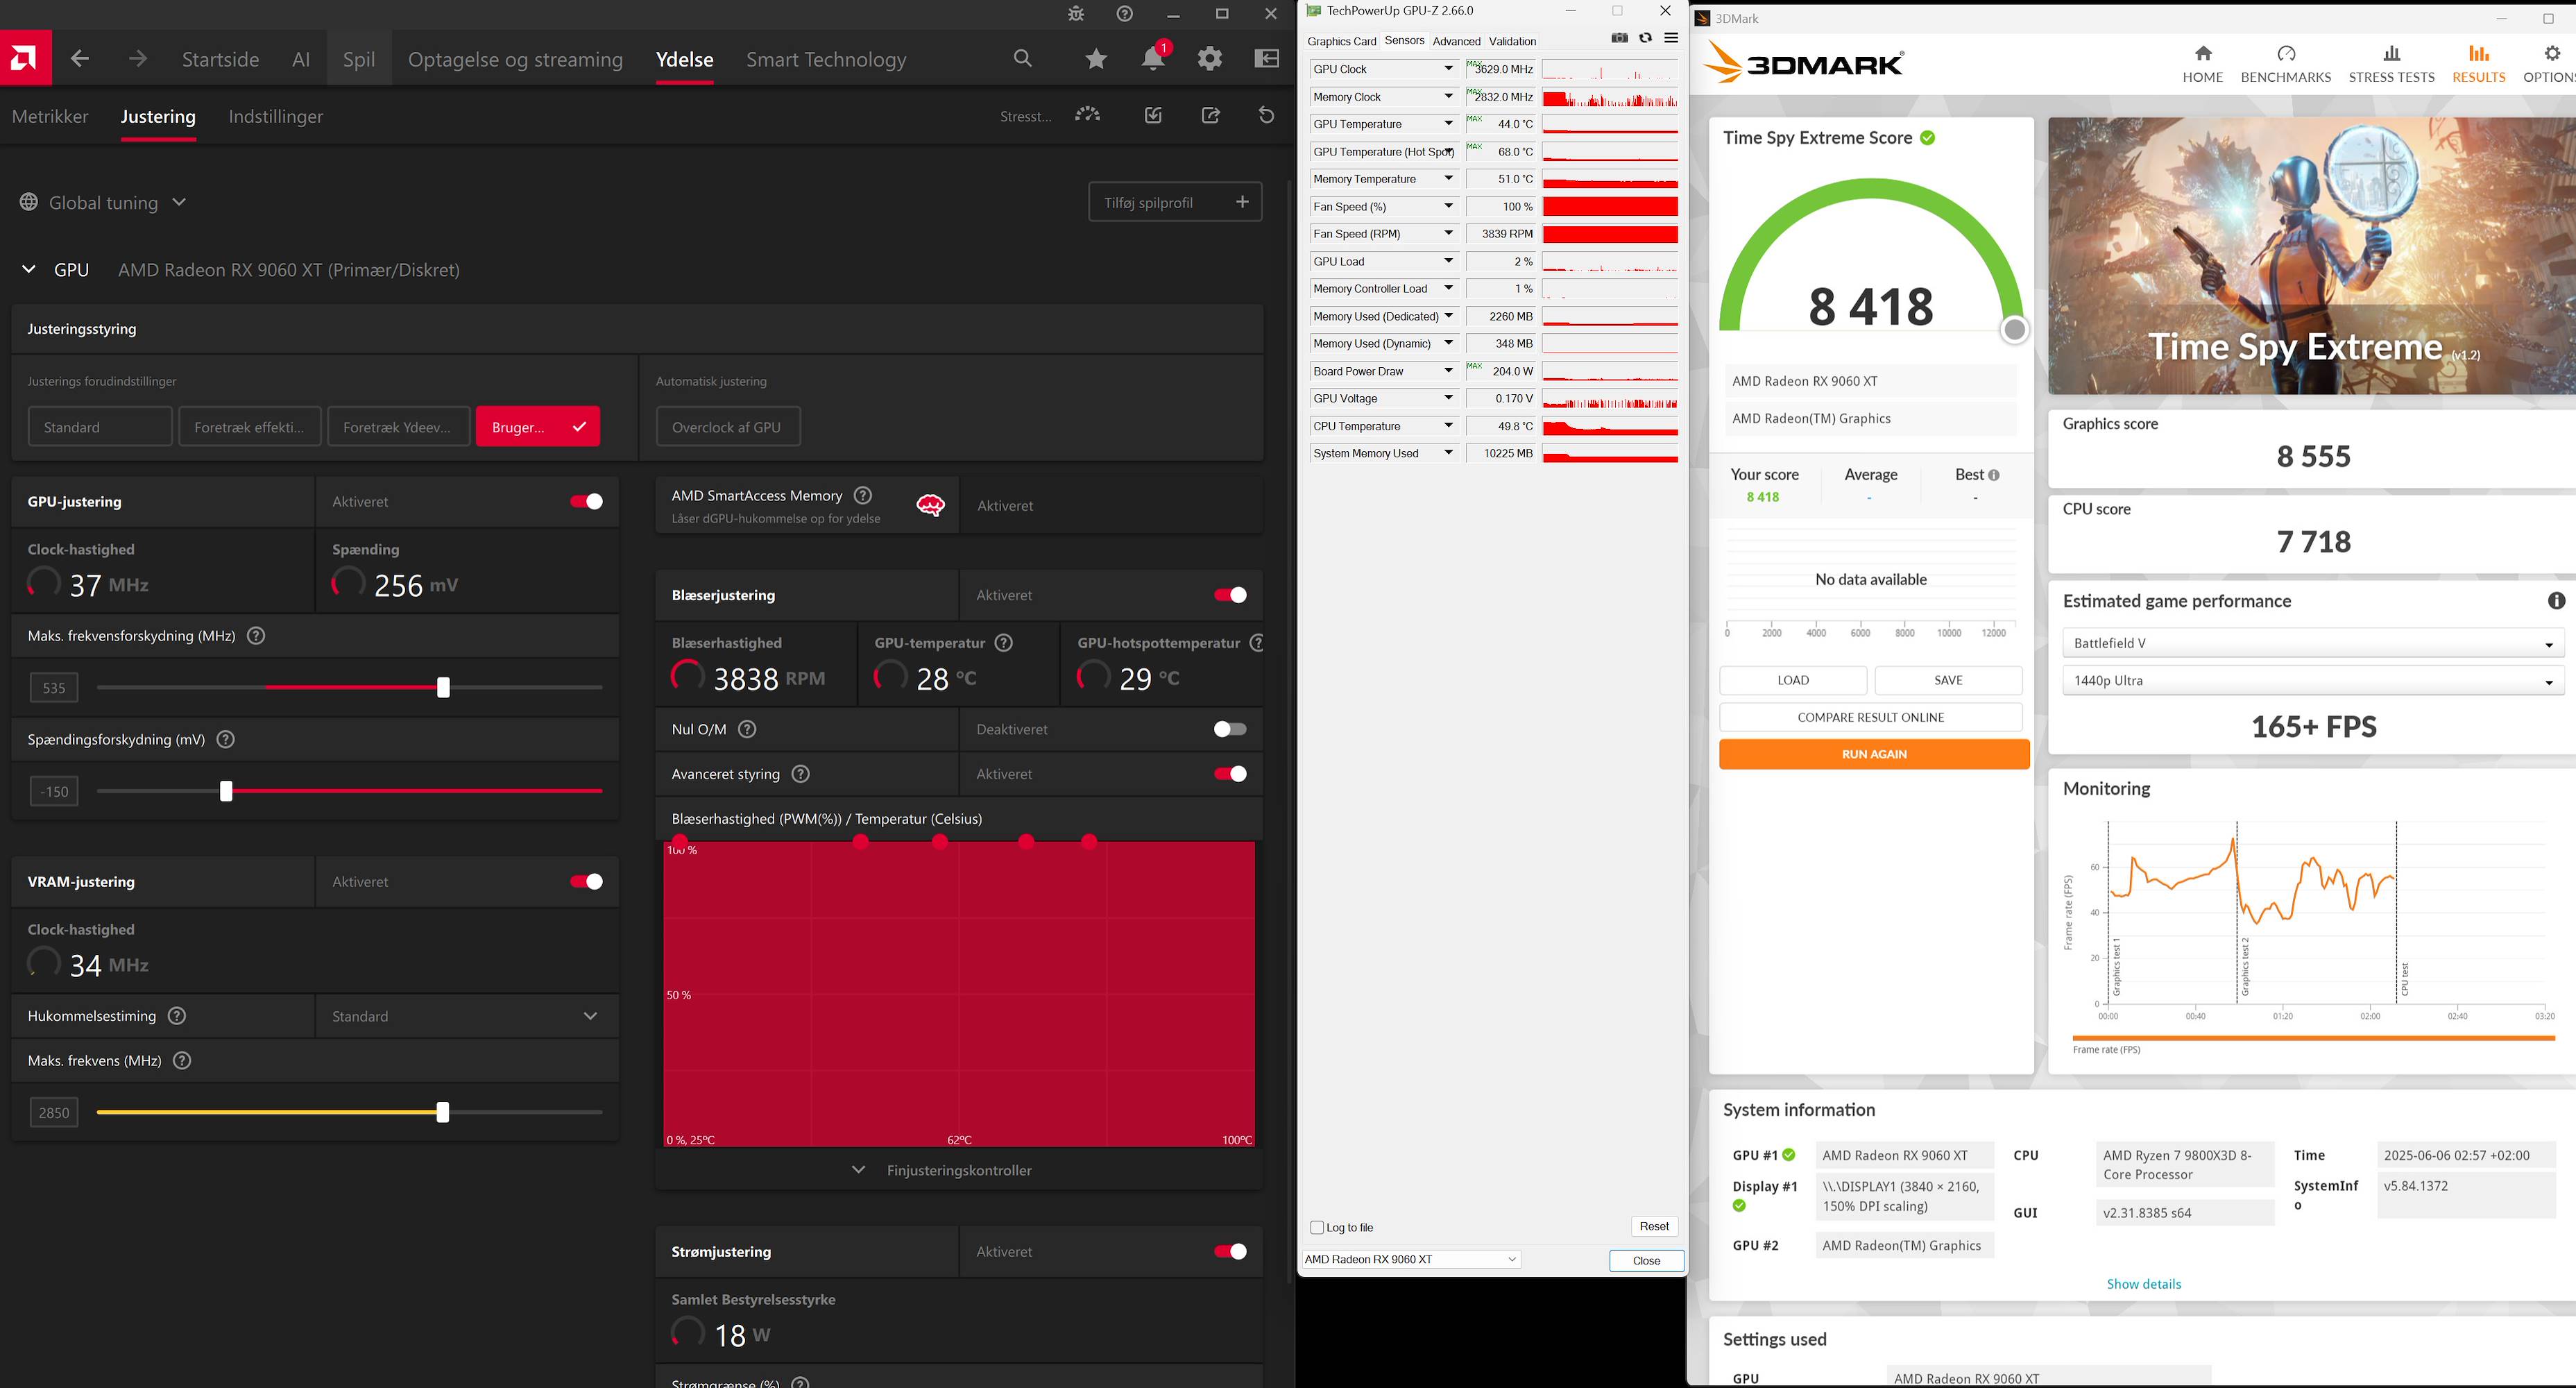Screen dimensions: 2576x1388
Task: Click help icon next to Nul O/M
Action: pyautogui.click(x=747, y=729)
